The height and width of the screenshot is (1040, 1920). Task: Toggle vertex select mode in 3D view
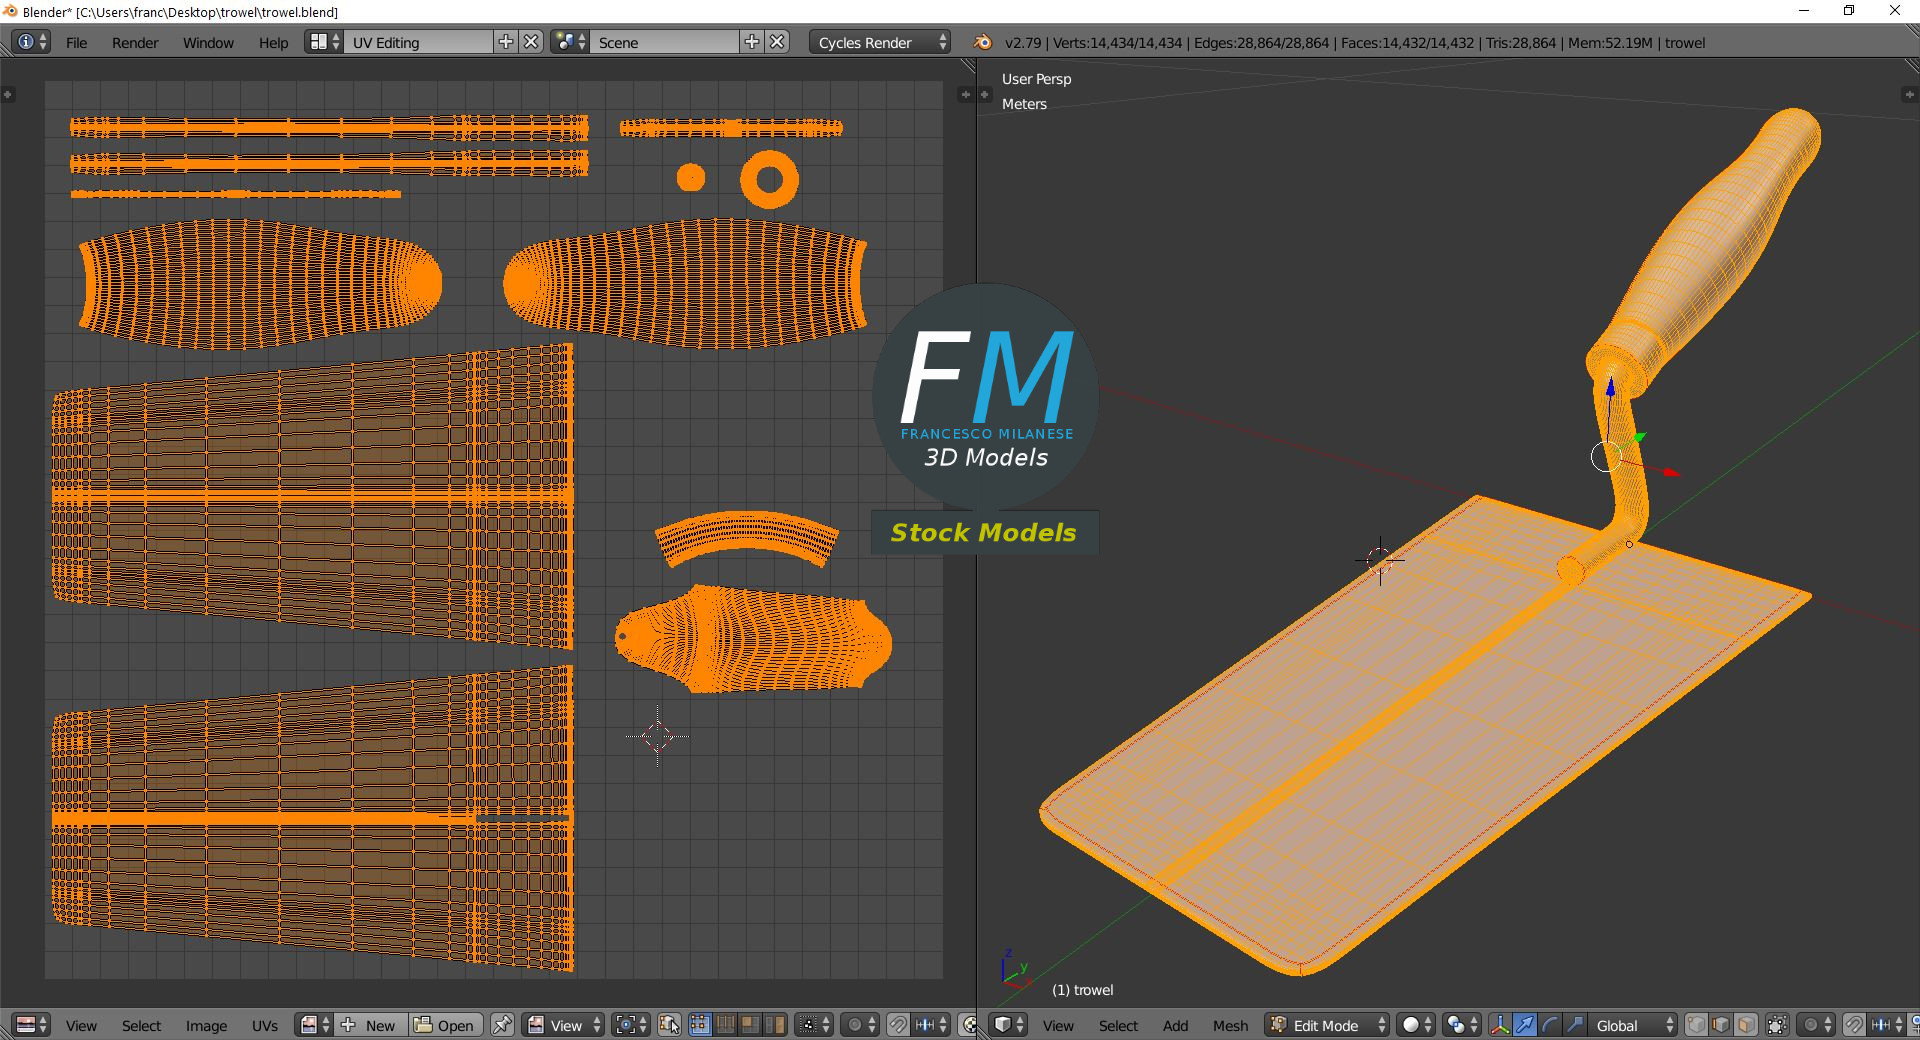coord(1695,1025)
